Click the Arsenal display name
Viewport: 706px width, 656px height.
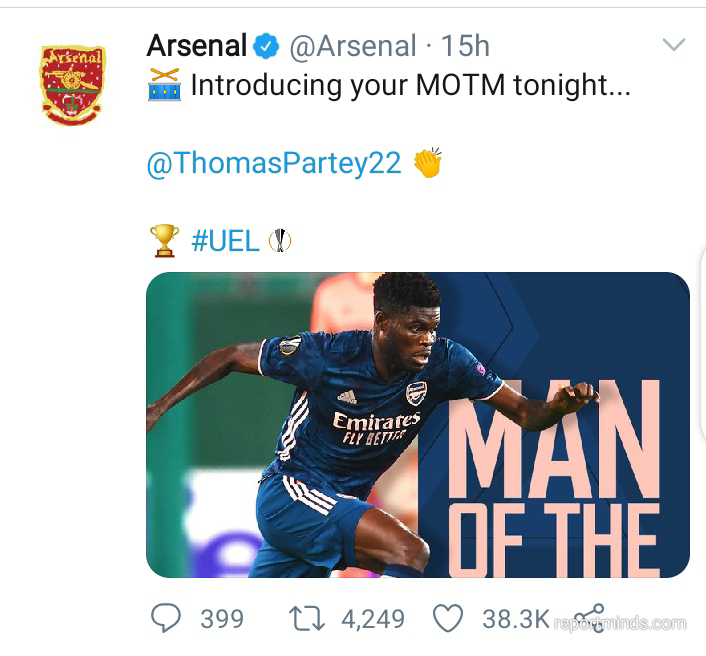pos(197,45)
